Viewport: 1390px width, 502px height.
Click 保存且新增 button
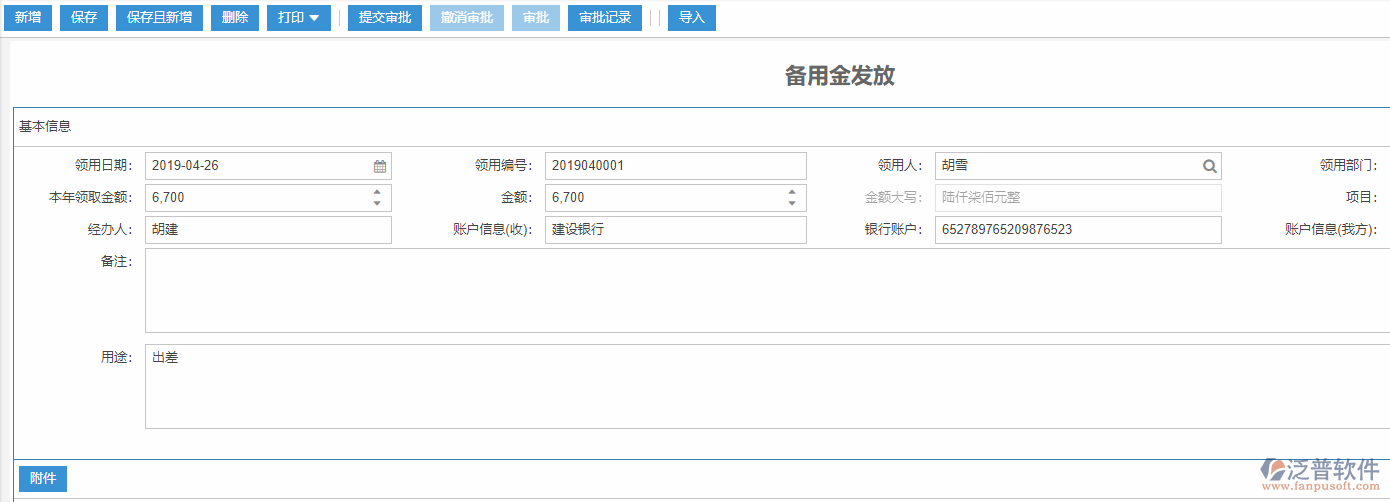coord(159,18)
